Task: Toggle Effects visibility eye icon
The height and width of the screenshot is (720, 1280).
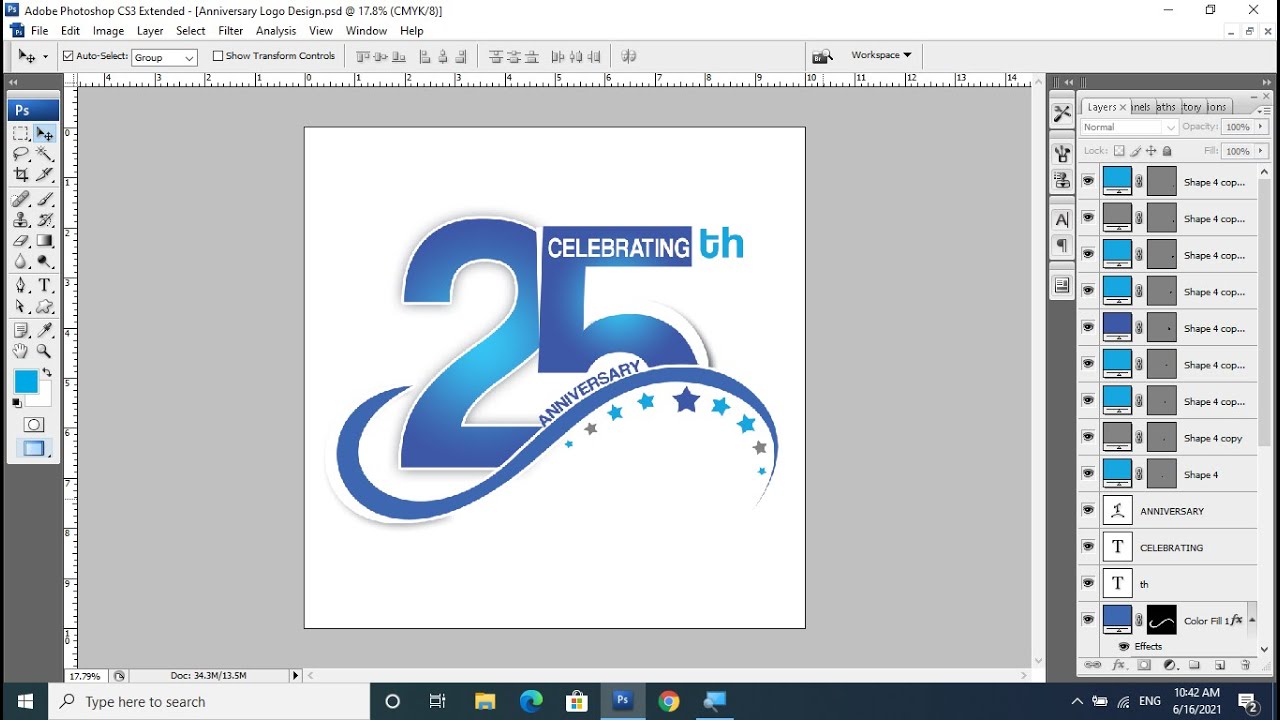Action: 1123,646
